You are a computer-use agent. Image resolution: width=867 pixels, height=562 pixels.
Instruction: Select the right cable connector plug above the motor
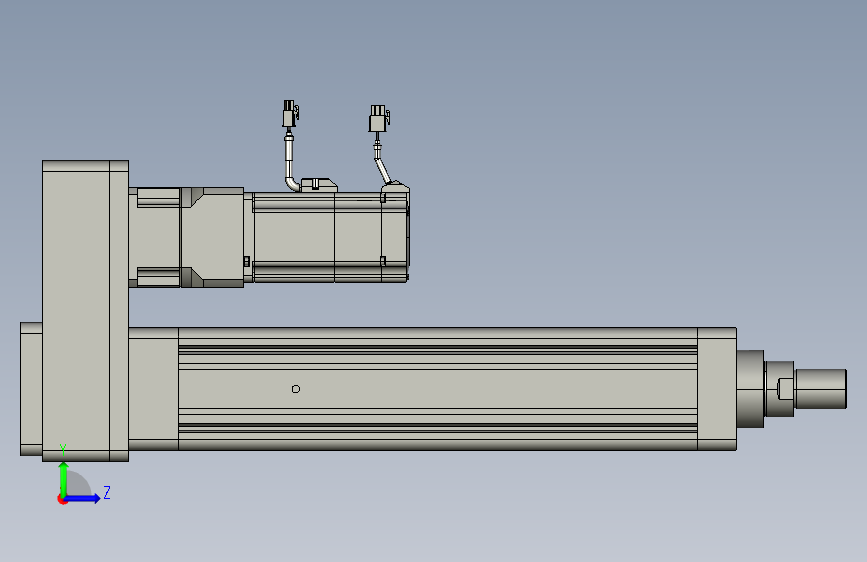(379, 118)
